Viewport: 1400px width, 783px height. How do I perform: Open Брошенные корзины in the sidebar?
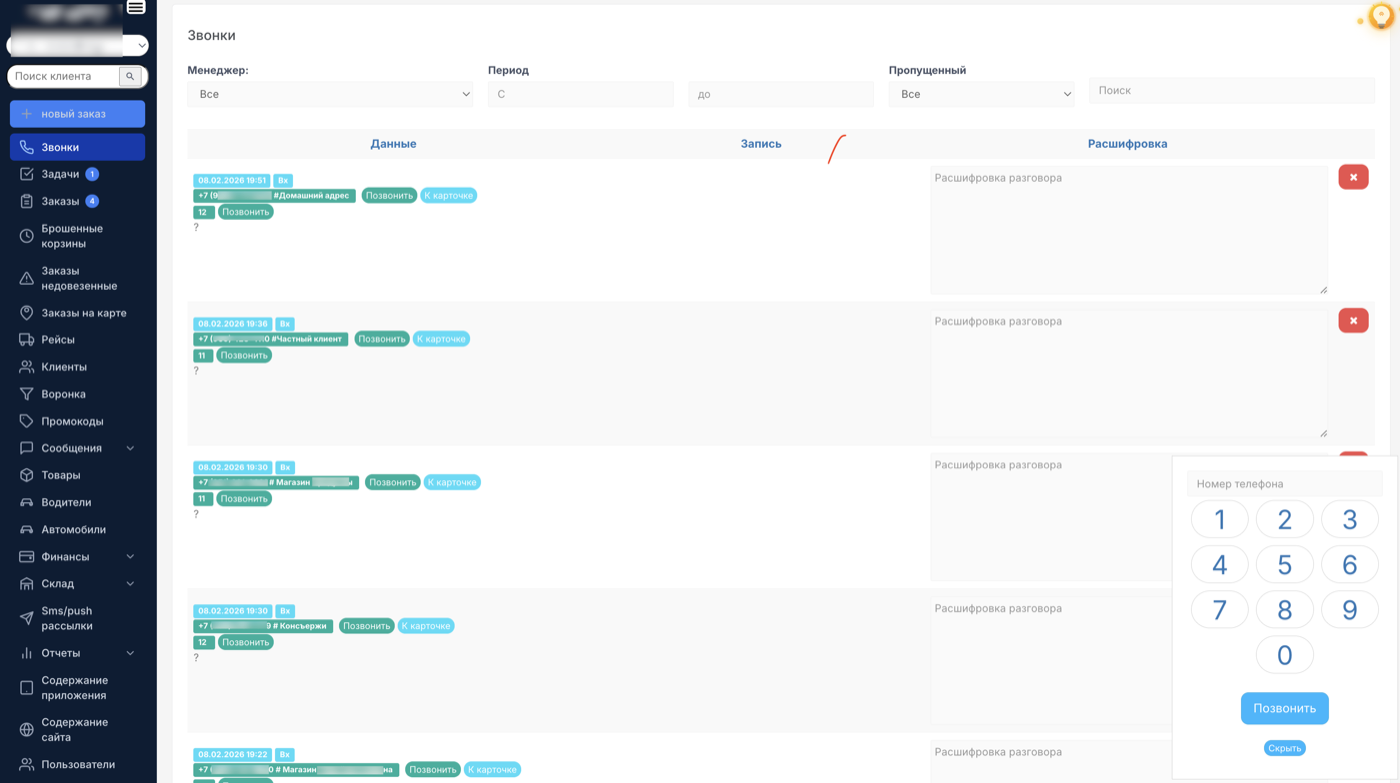(72, 236)
